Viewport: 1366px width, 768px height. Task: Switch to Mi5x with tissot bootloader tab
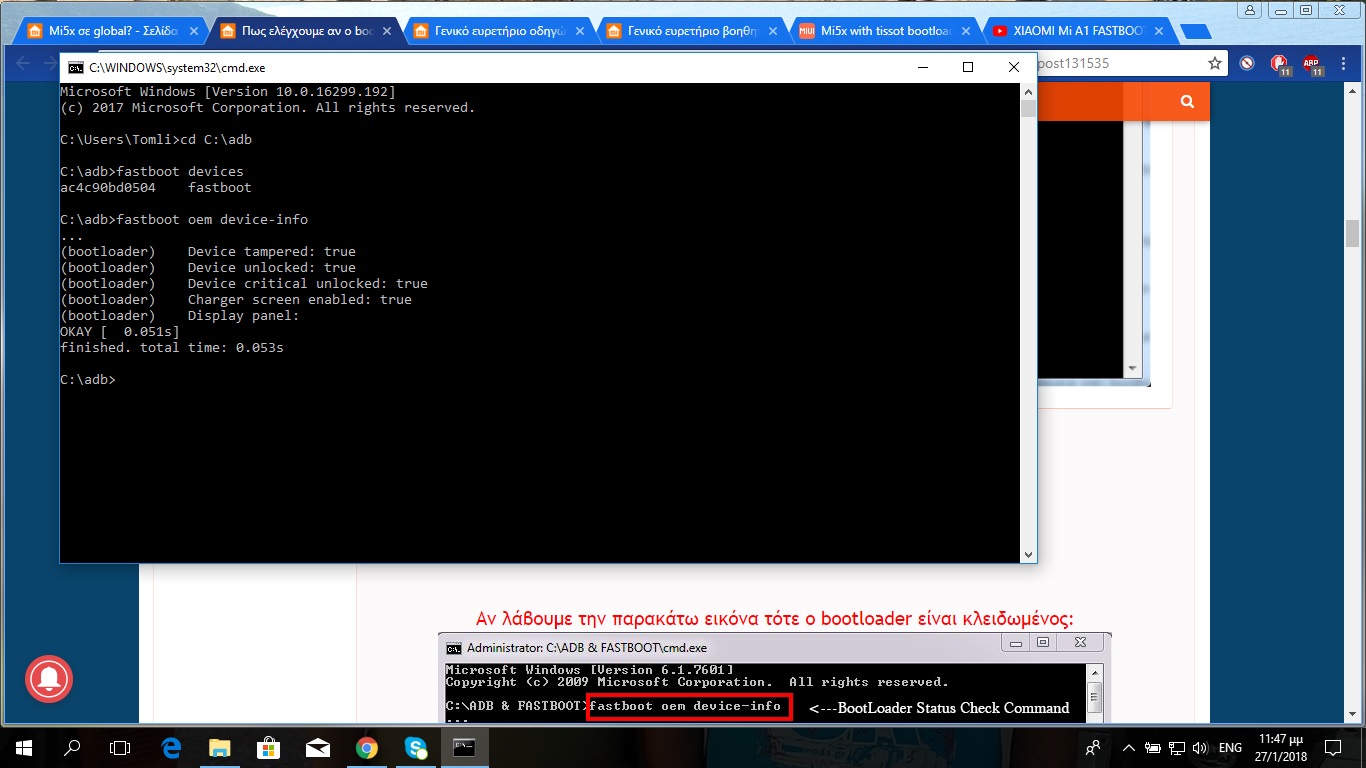coord(880,31)
